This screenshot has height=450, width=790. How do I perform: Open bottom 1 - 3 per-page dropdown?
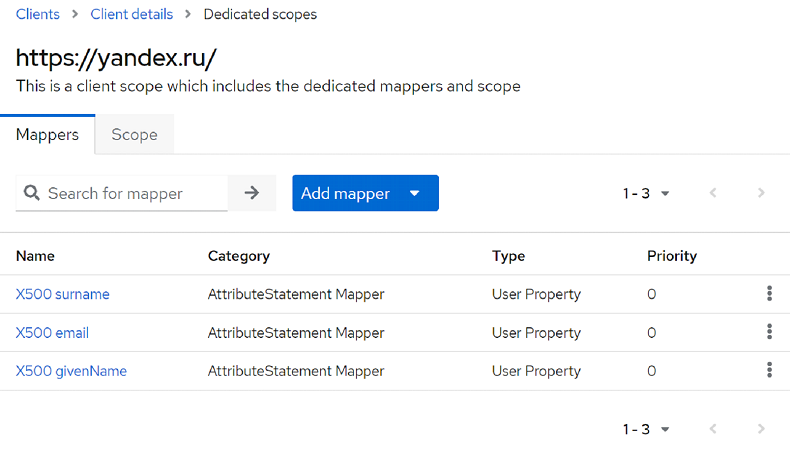646,429
